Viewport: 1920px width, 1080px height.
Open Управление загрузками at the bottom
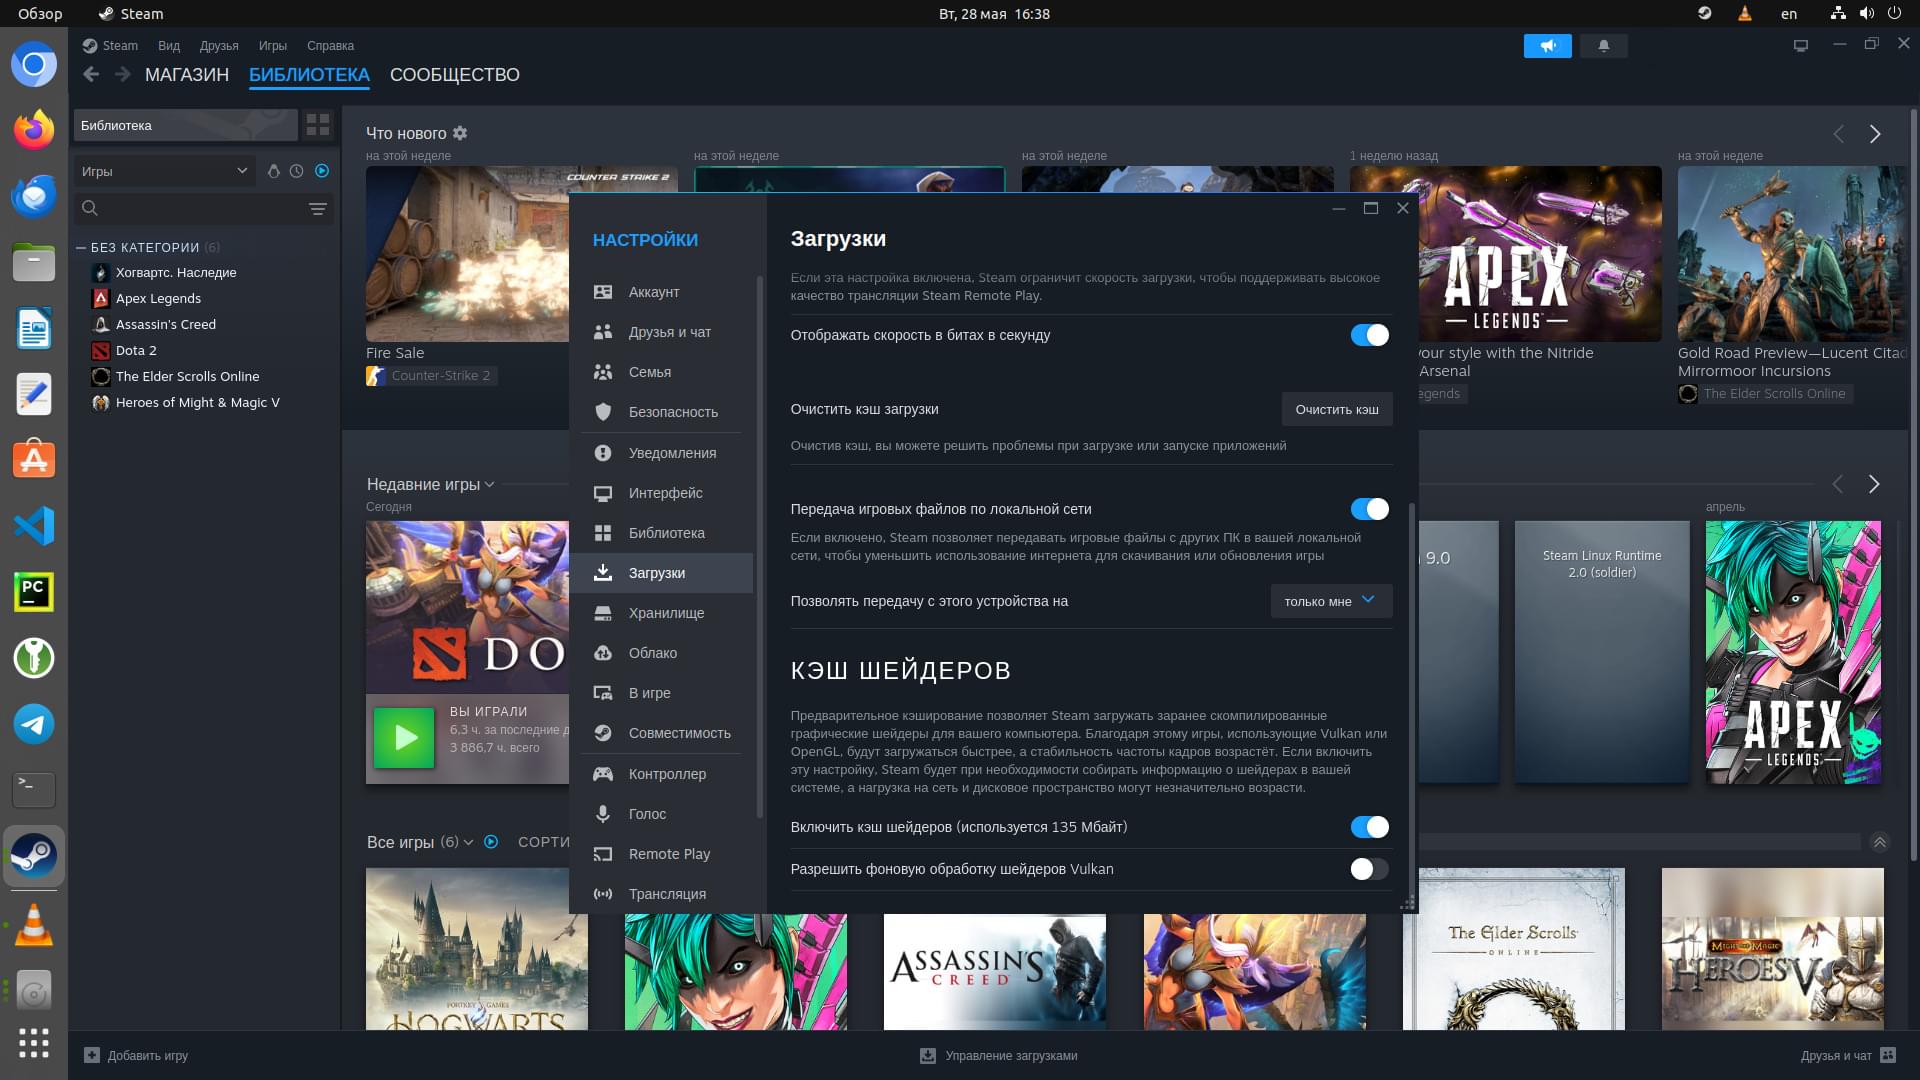pos(999,1055)
